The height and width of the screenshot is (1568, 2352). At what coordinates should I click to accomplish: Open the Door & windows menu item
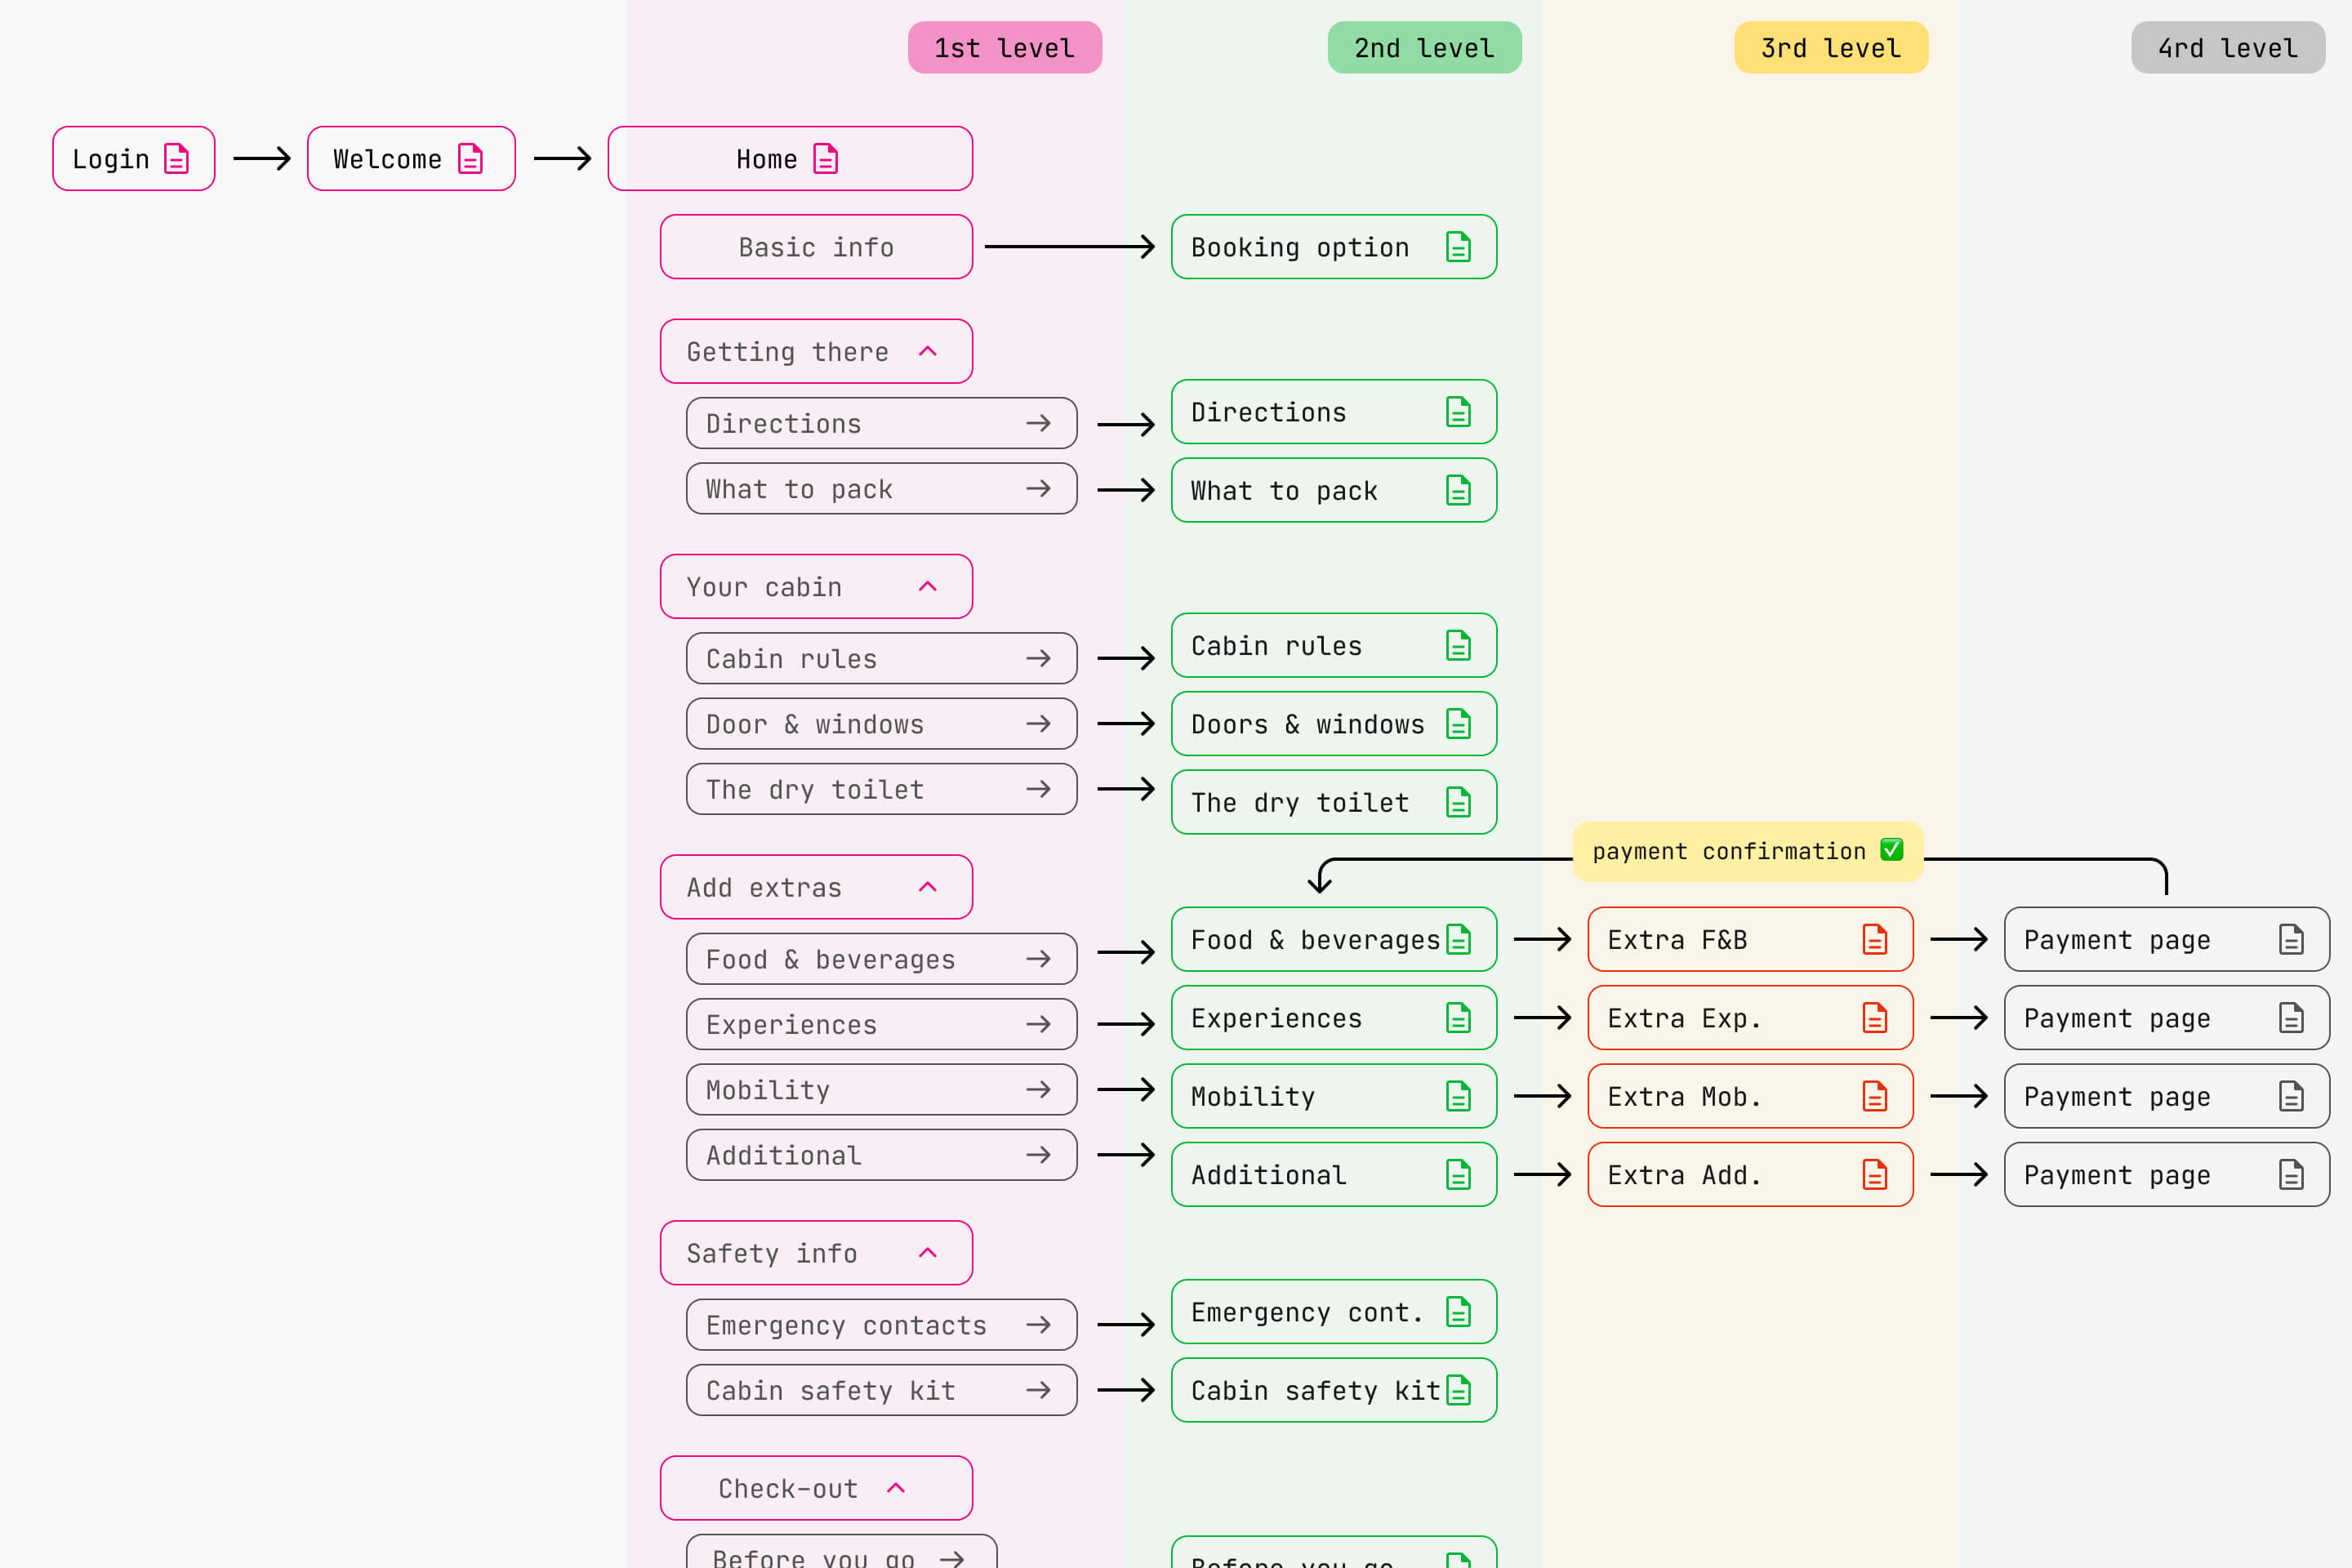(x=882, y=724)
